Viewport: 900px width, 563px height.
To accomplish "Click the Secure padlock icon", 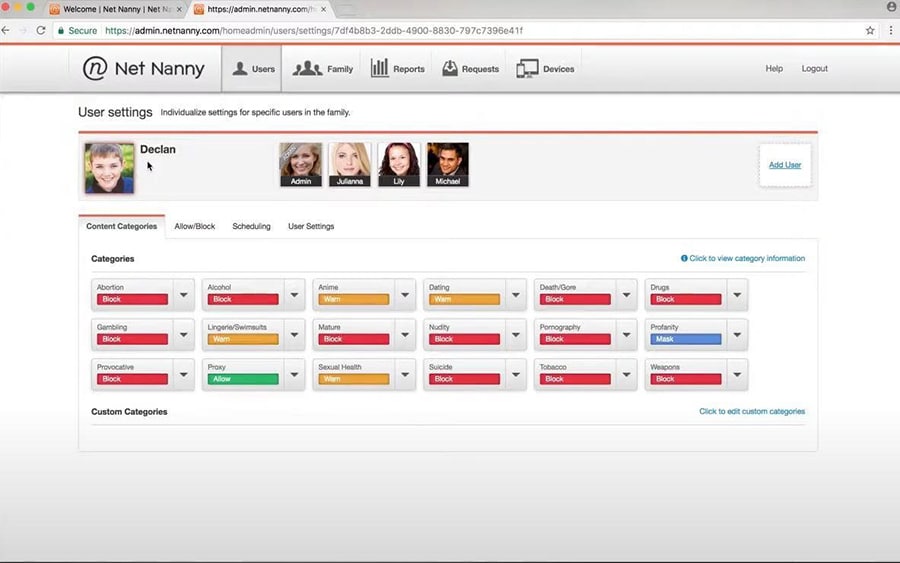I will tap(61, 30).
